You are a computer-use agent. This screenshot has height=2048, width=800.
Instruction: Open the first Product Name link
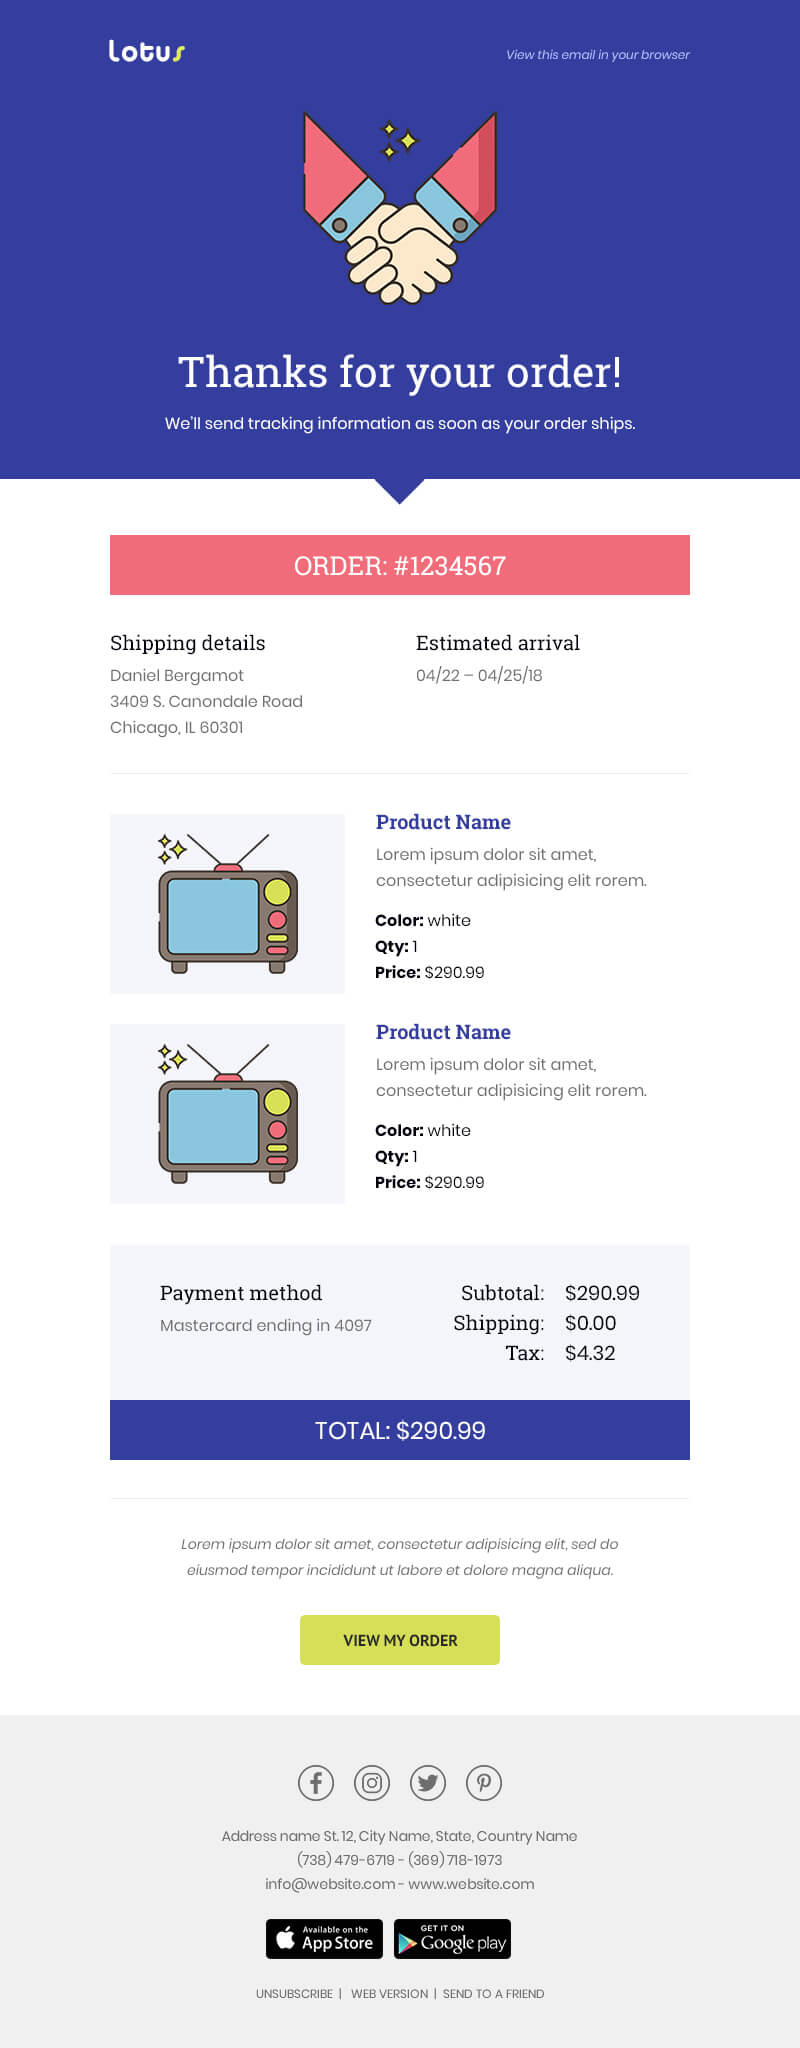[x=443, y=822]
